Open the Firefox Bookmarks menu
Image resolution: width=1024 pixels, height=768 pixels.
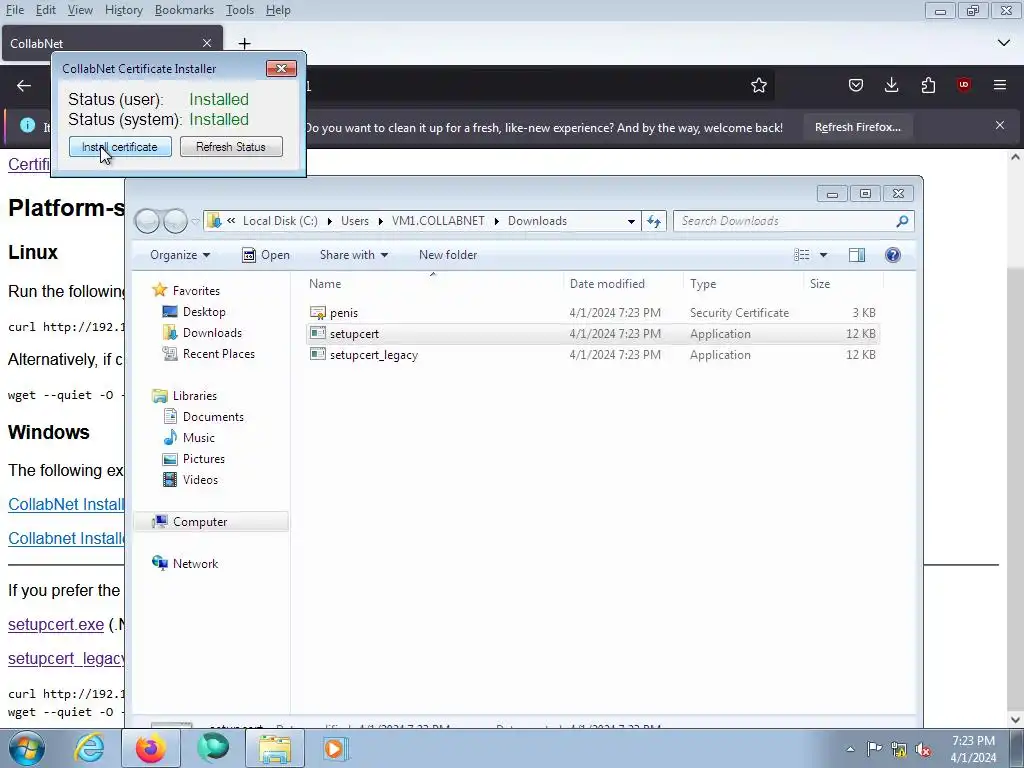[184, 10]
